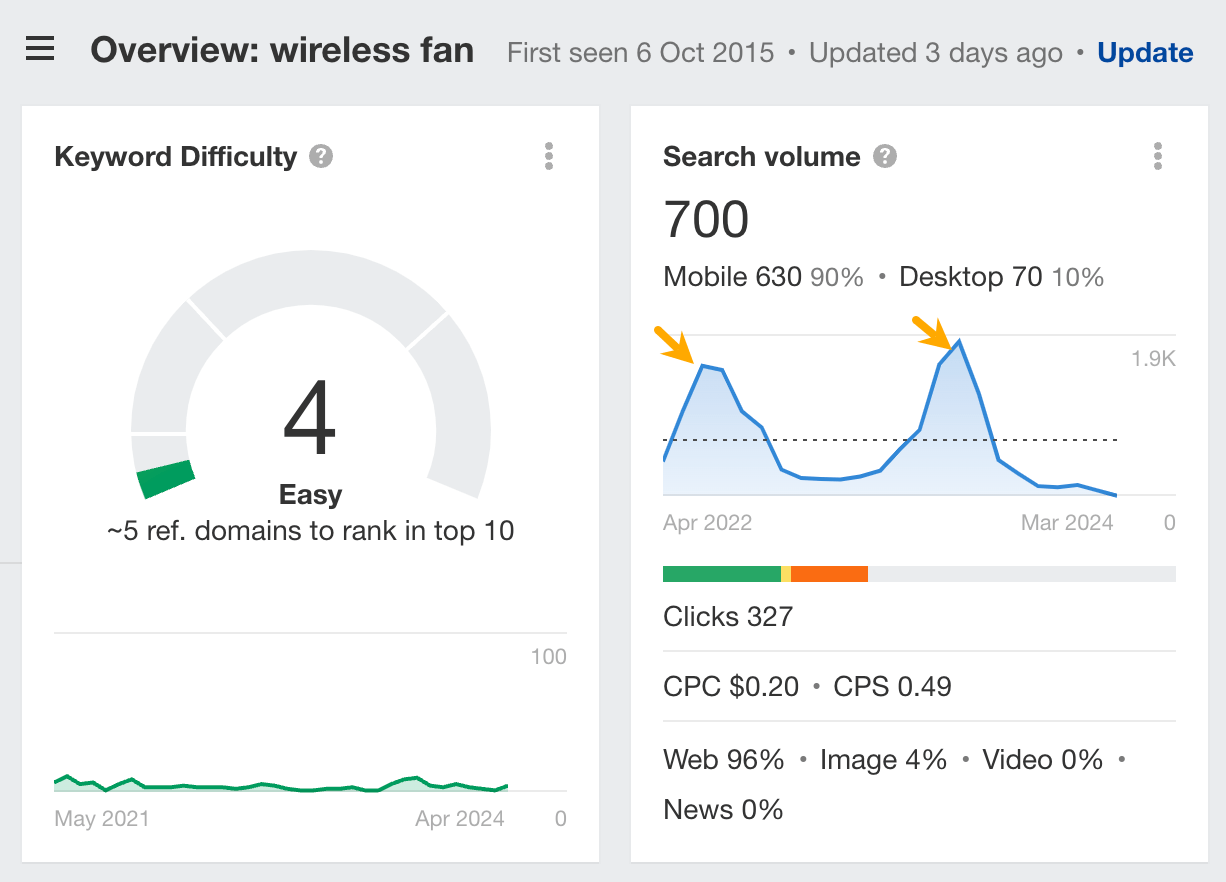Click the keyword title Overview: wireless fan

click(283, 50)
